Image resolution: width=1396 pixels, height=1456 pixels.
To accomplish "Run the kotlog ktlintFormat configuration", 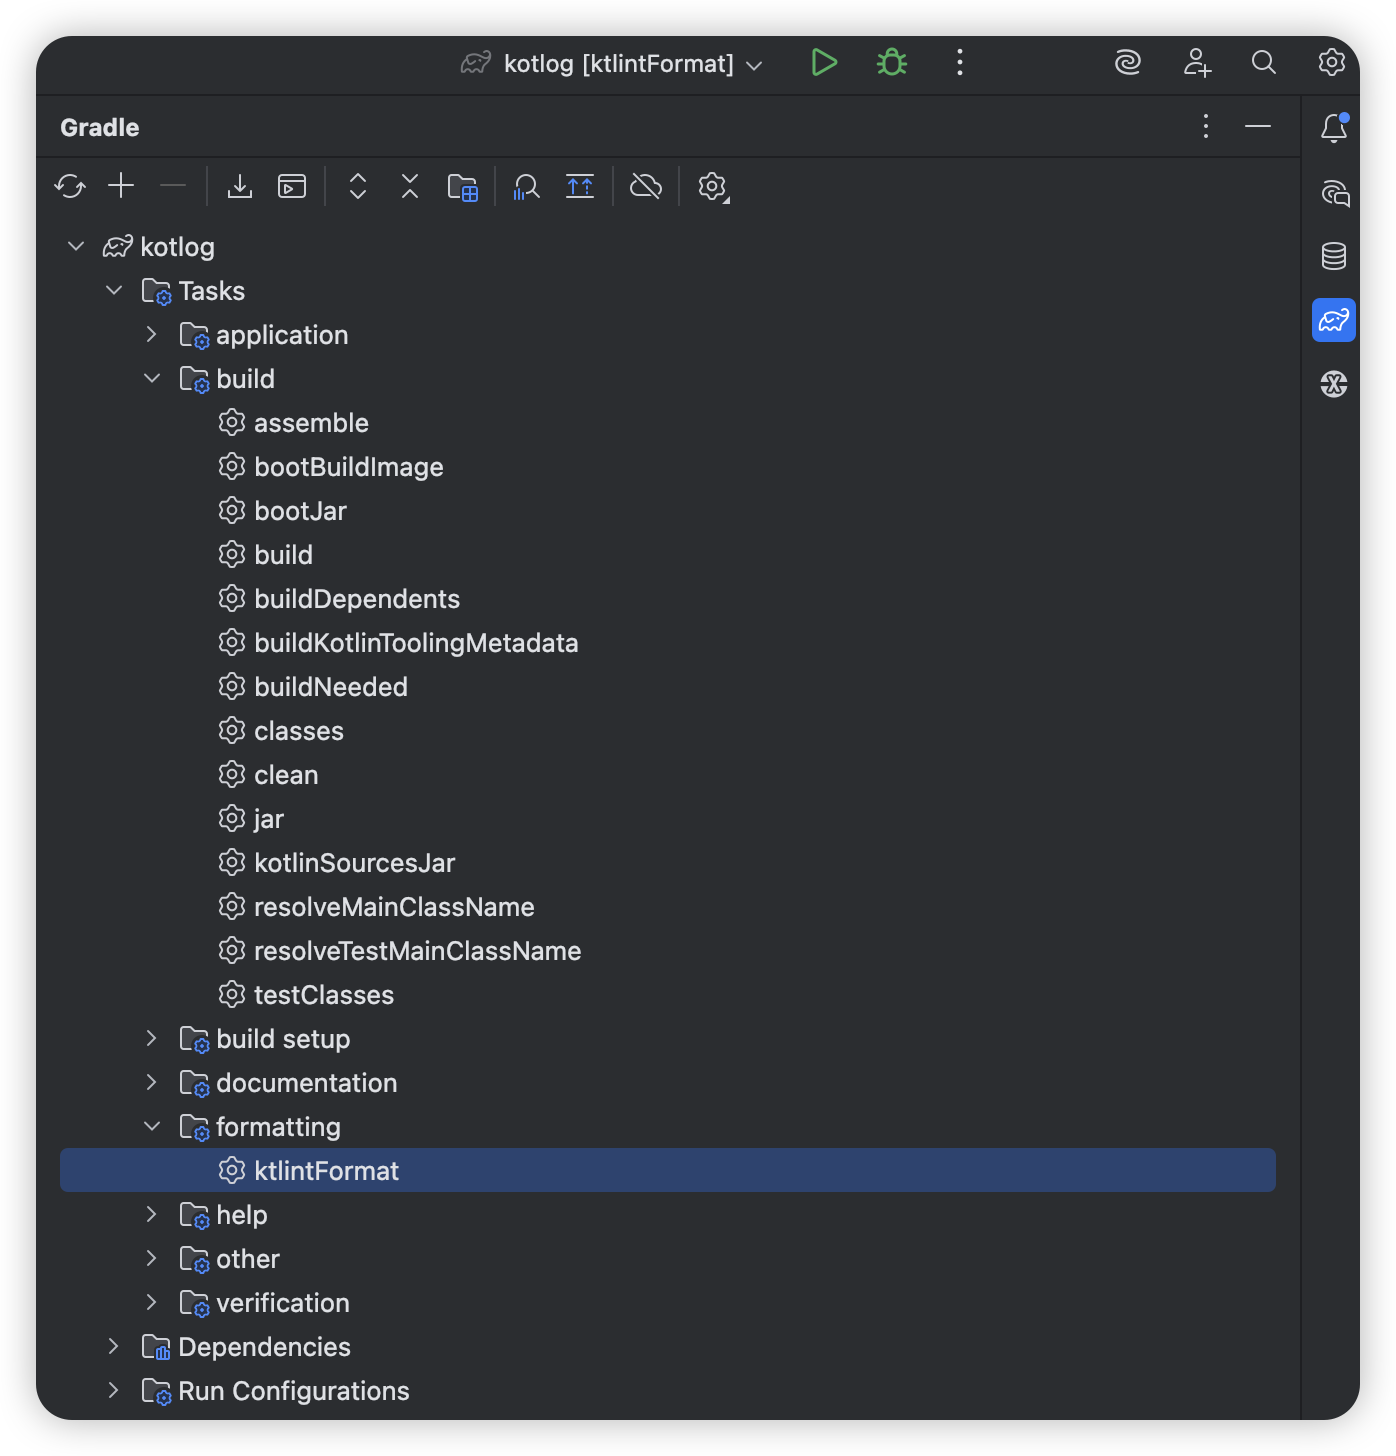I will tap(824, 63).
